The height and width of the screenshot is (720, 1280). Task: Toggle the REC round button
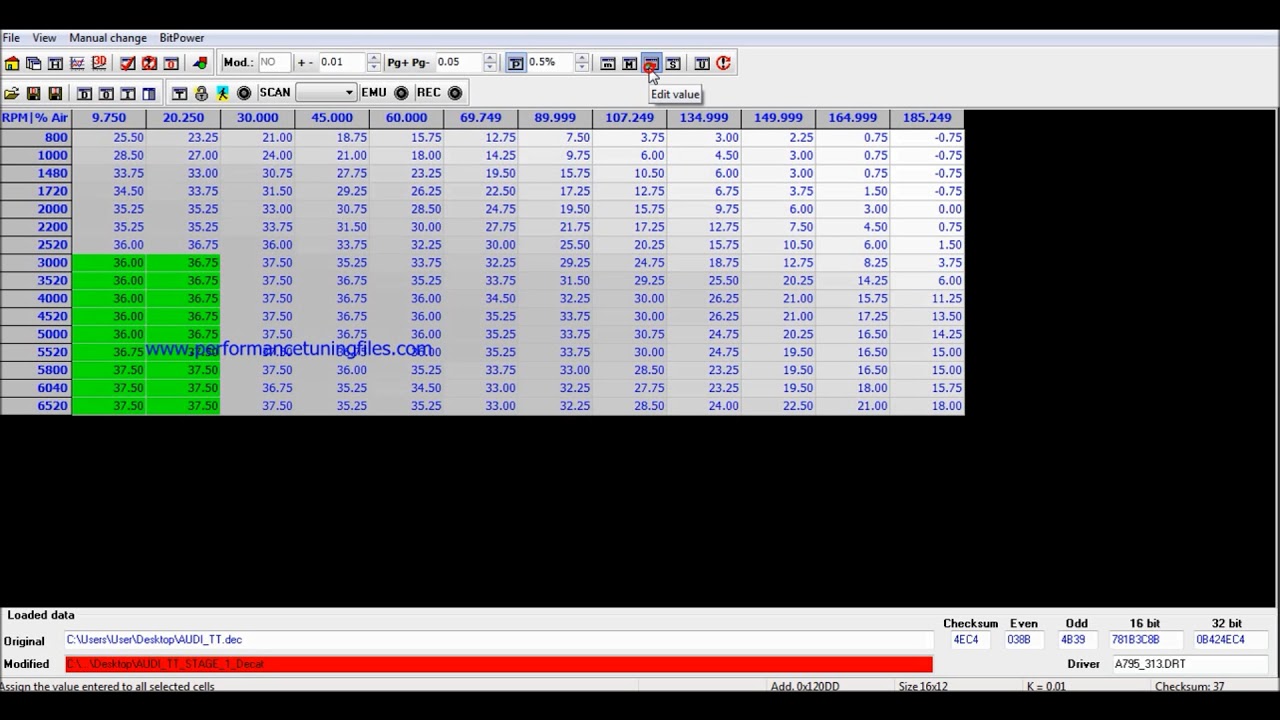[455, 93]
